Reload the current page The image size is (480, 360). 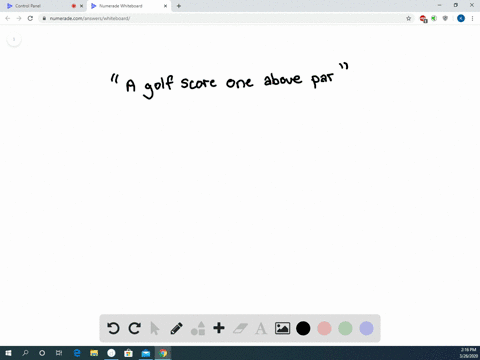tap(30, 18)
